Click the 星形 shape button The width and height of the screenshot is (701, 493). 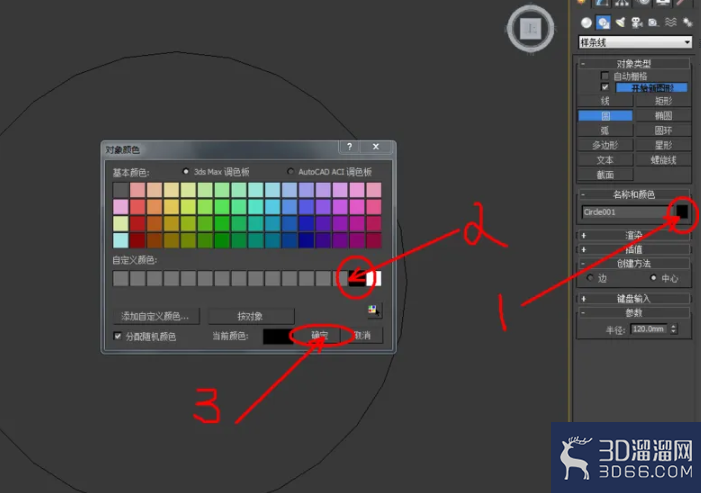(663, 145)
